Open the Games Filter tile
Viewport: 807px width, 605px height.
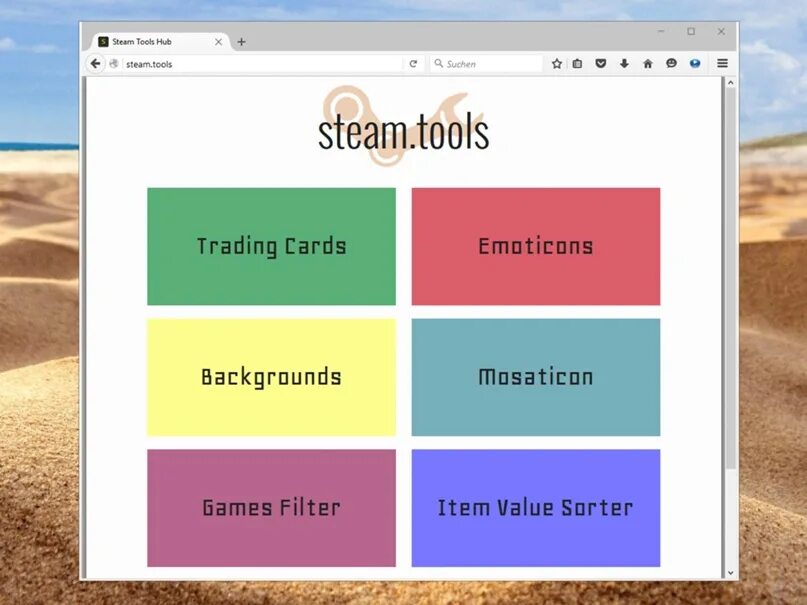(x=271, y=508)
